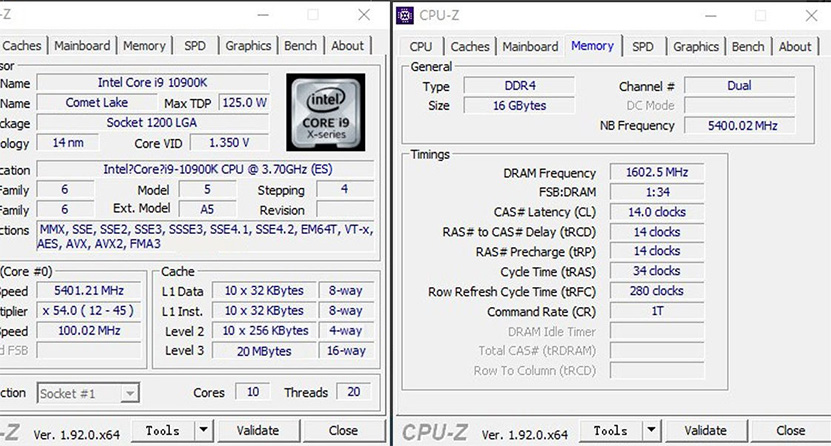Minimize the left CPU-Z window
This screenshot has height=446, width=831.
click(x=263, y=15)
